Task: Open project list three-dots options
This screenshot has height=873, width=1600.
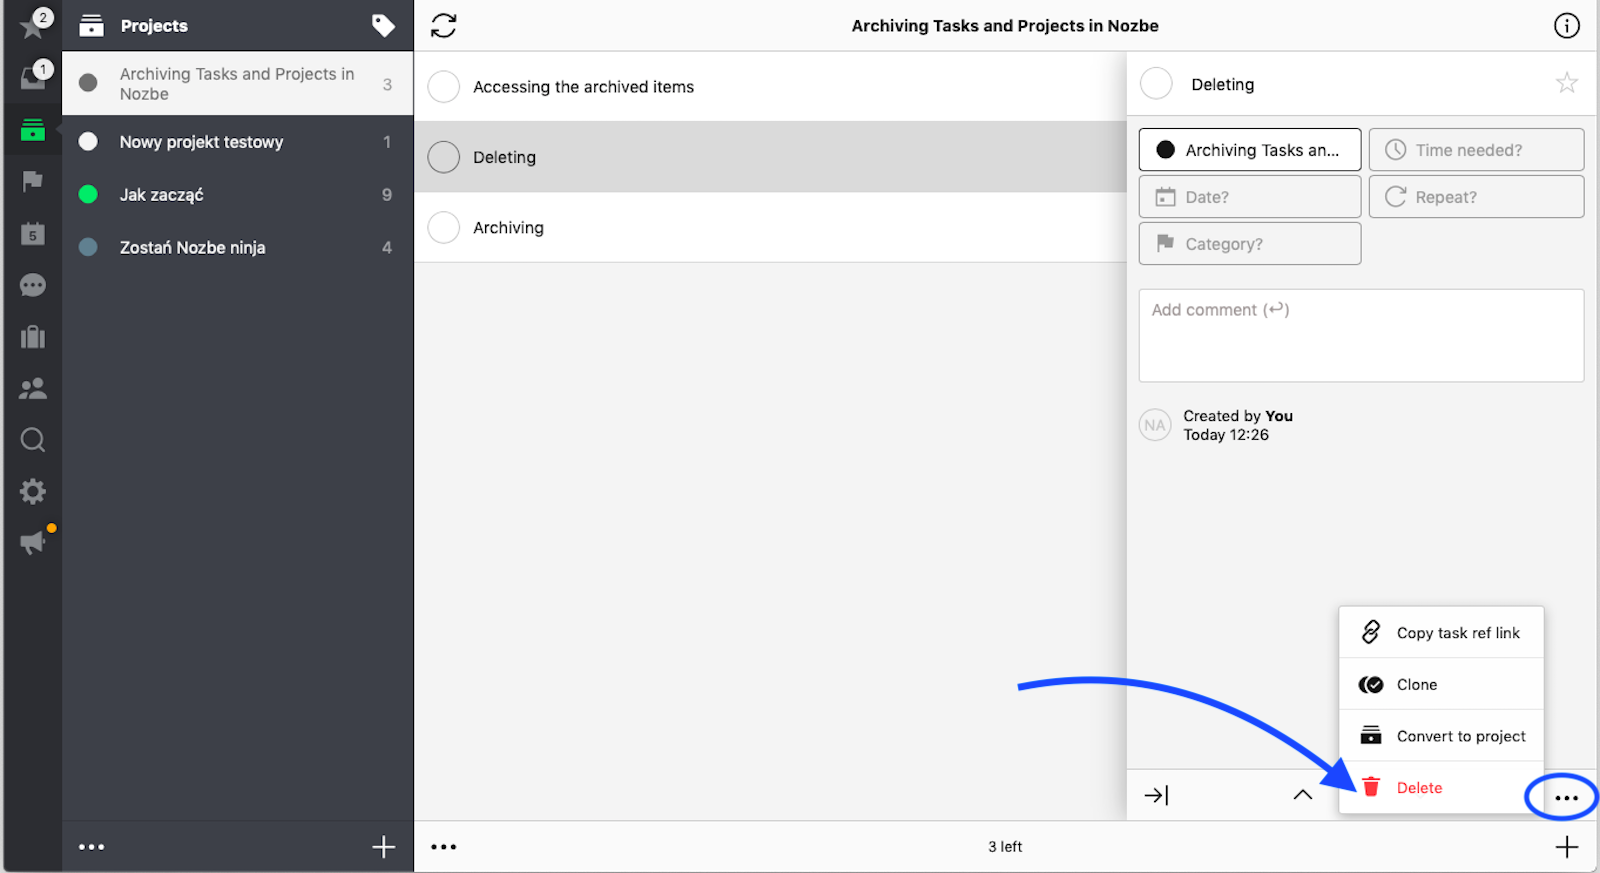Action: point(92,847)
